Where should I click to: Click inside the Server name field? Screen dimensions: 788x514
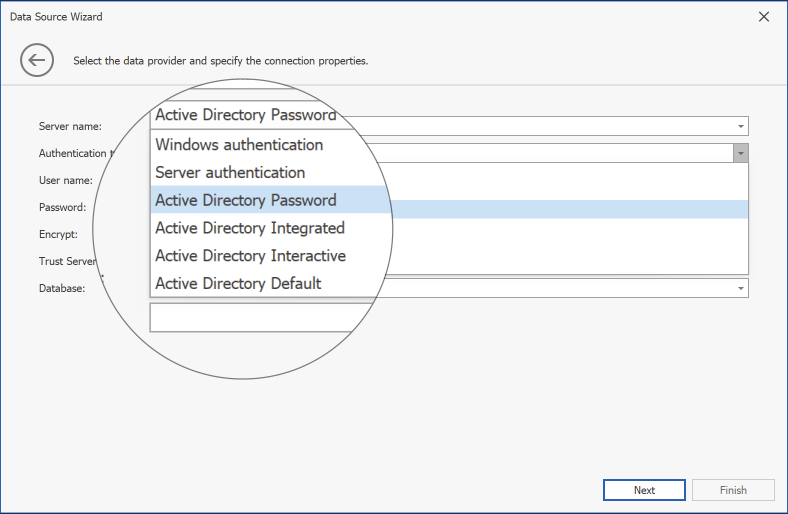[x=560, y=127]
